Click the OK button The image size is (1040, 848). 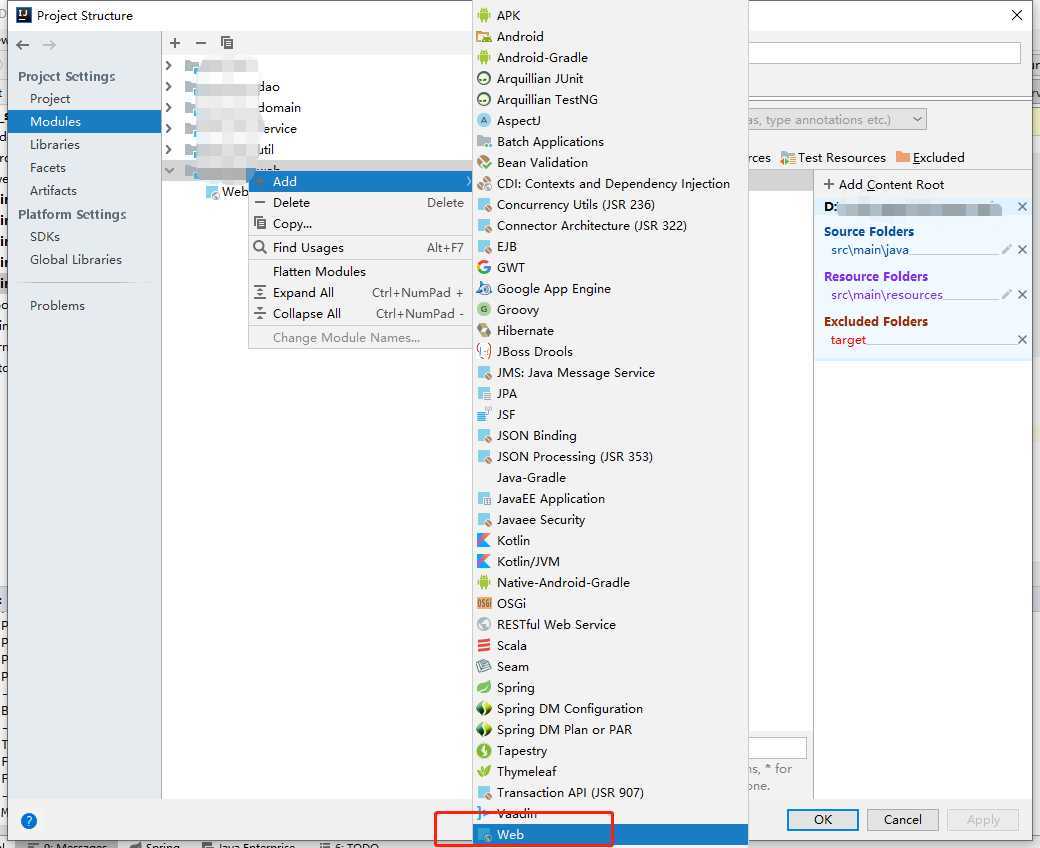(x=822, y=819)
